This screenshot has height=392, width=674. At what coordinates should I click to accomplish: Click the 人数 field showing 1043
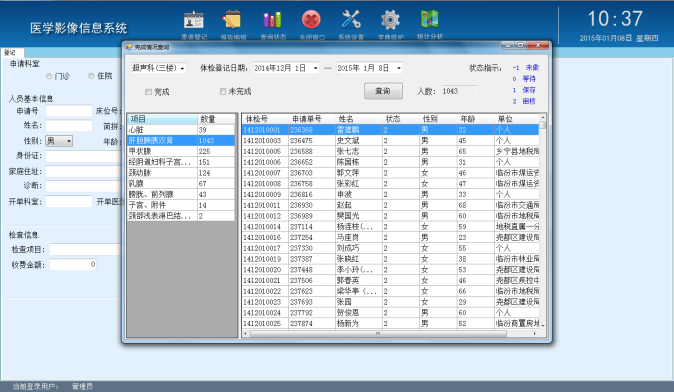coord(460,91)
